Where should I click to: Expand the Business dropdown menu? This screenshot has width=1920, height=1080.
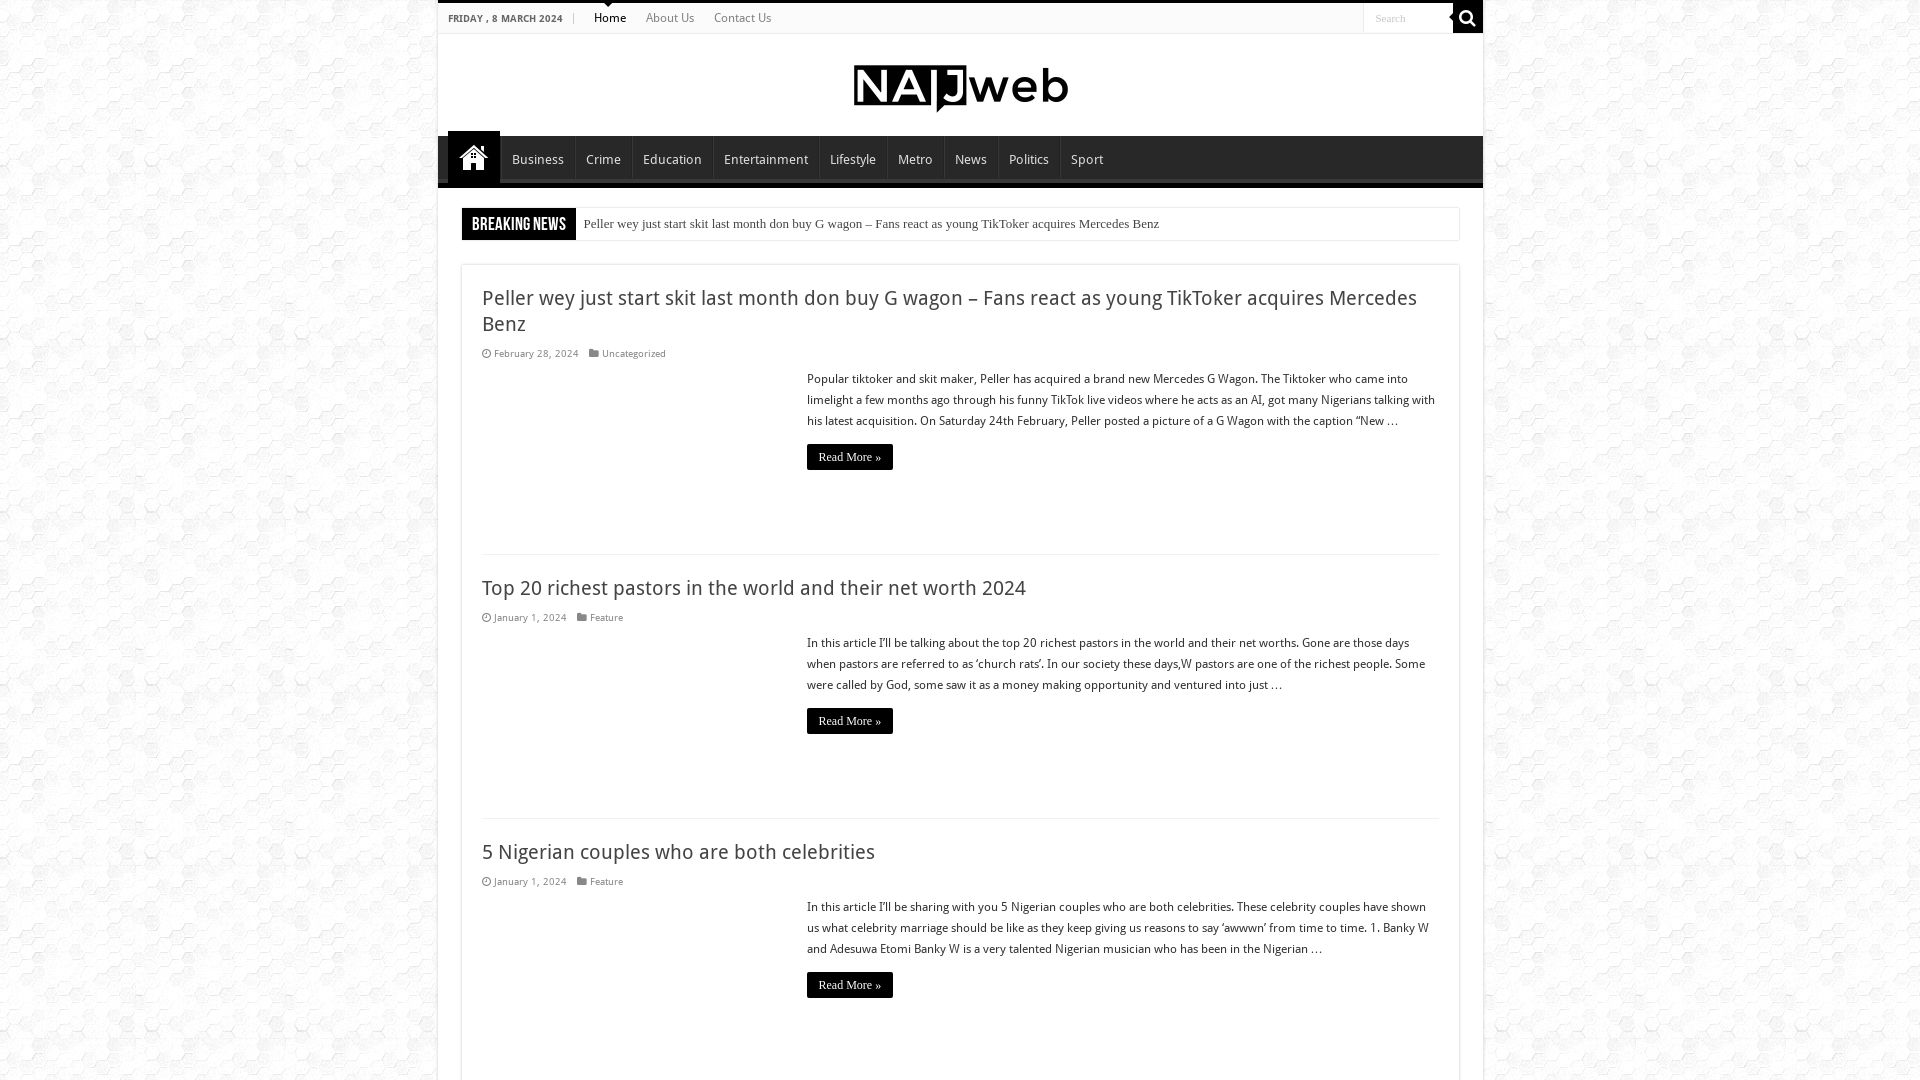(537, 158)
